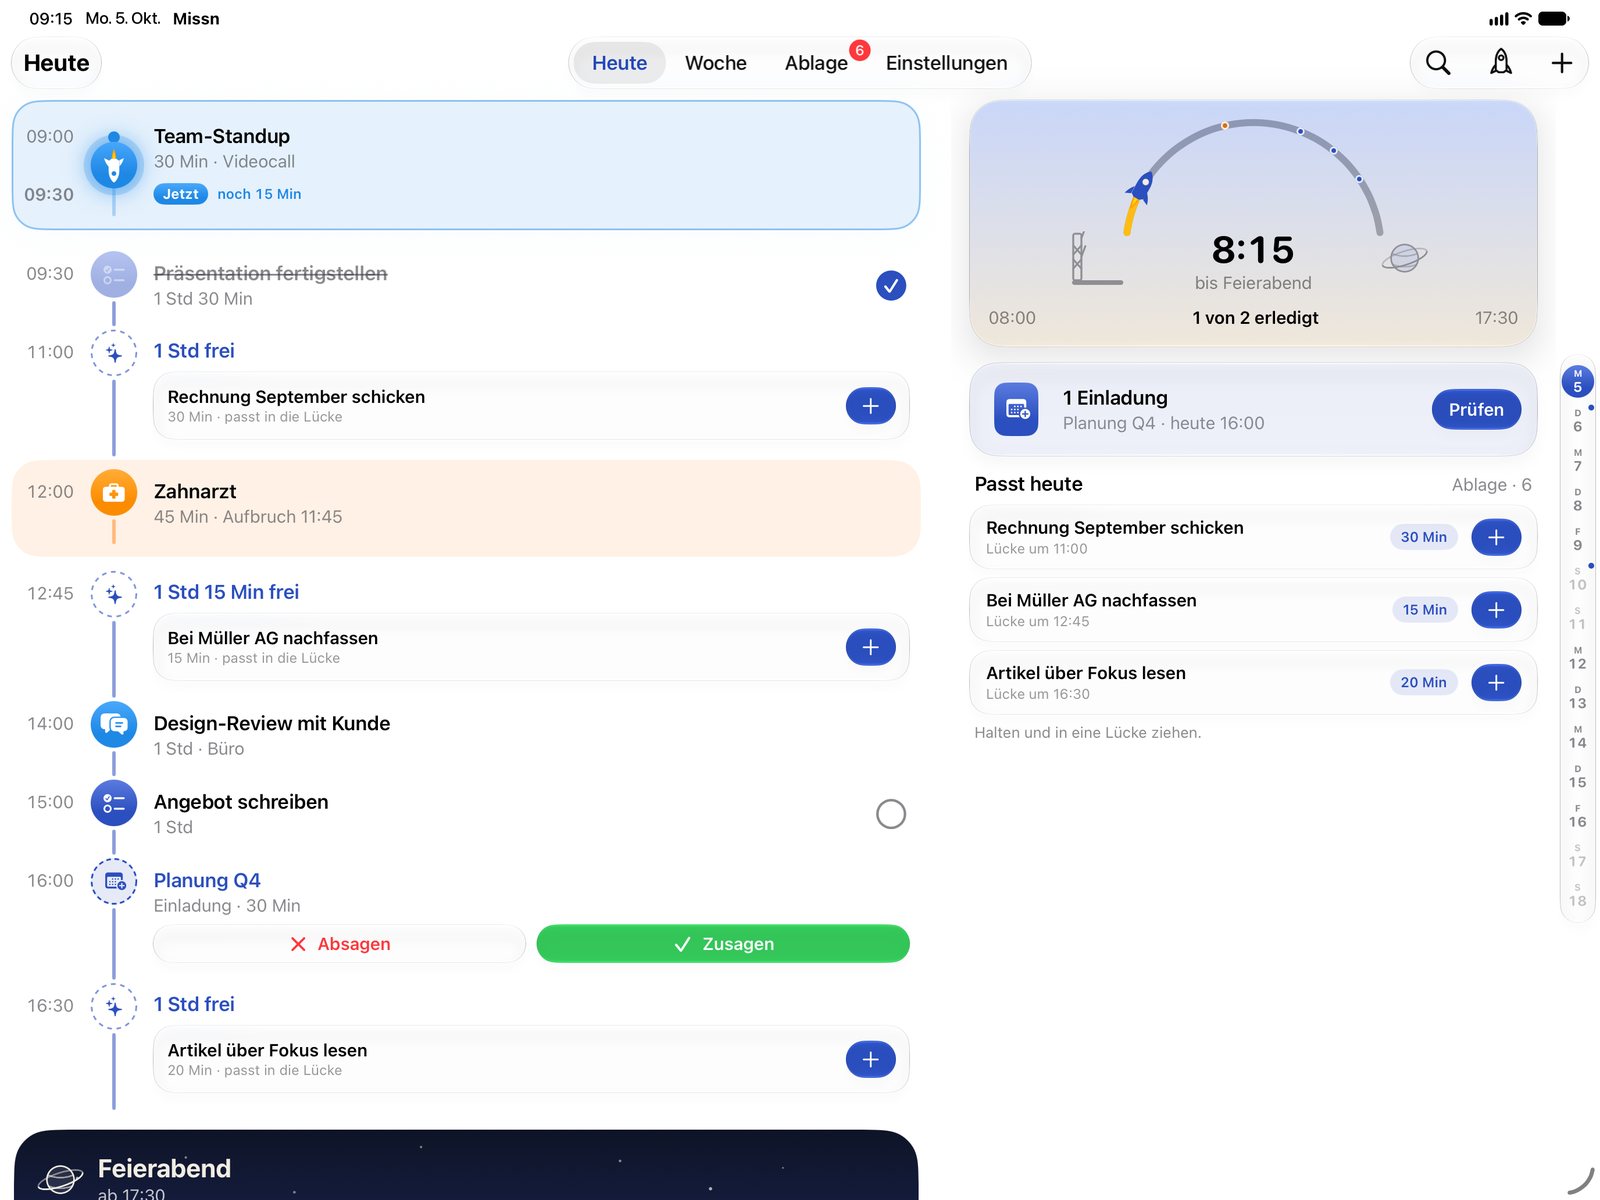
Task: Accept Planung Q4 with Zusagen
Action: point(723,944)
